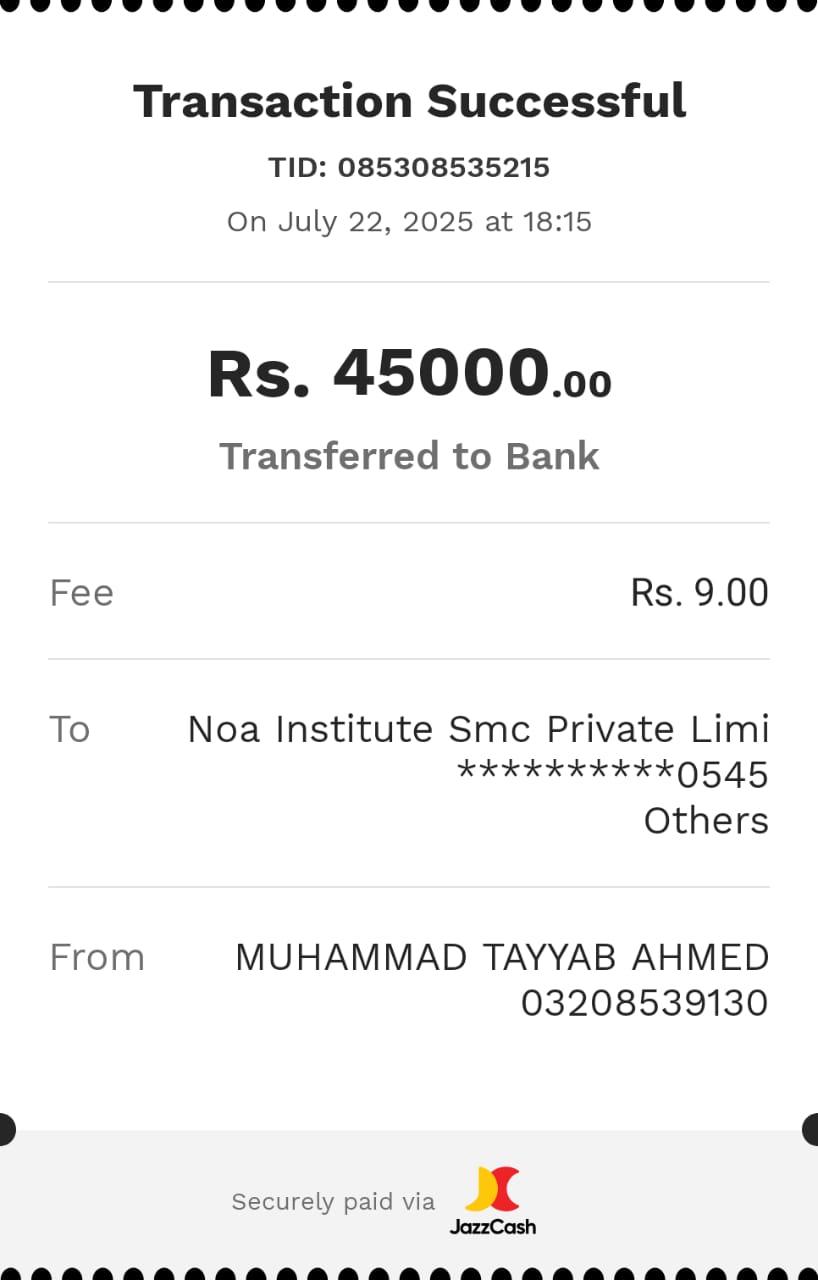Image resolution: width=818 pixels, height=1280 pixels.
Task: Click the right semicircle notch on receipt
Action: click(x=811, y=1129)
